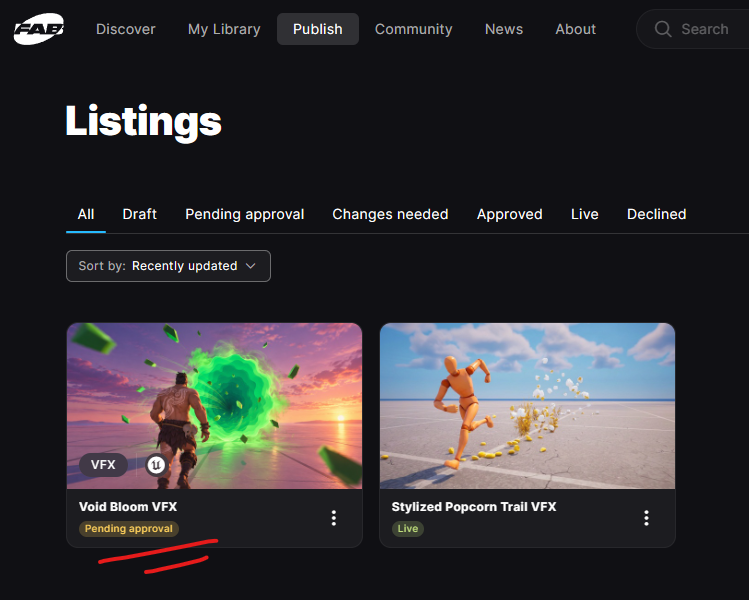The height and width of the screenshot is (600, 749).
Task: Click the Listings page heading
Action: point(143,122)
